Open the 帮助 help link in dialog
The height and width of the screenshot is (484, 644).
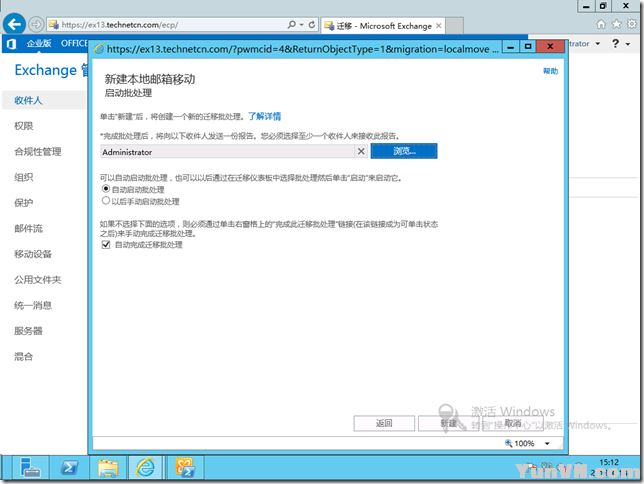(550, 71)
